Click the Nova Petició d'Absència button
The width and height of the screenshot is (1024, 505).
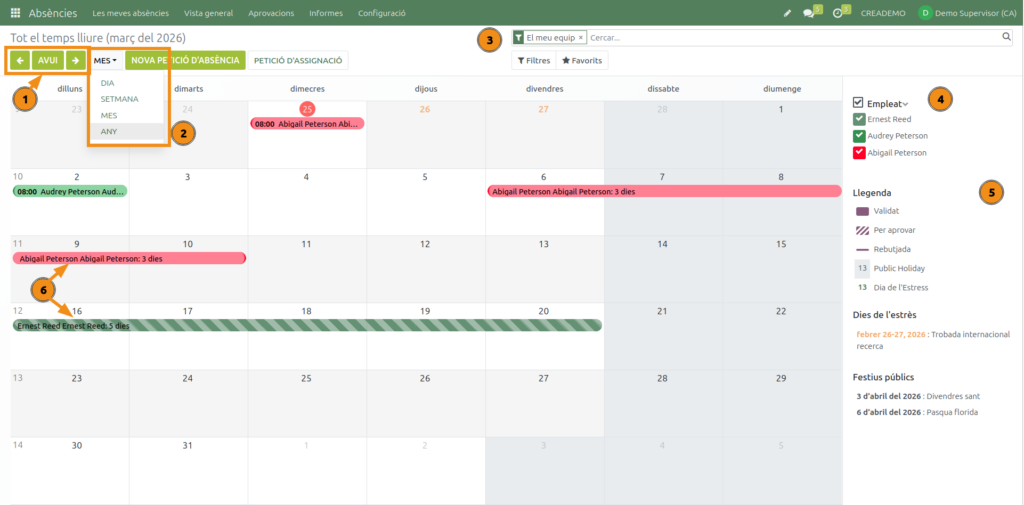click(185, 60)
